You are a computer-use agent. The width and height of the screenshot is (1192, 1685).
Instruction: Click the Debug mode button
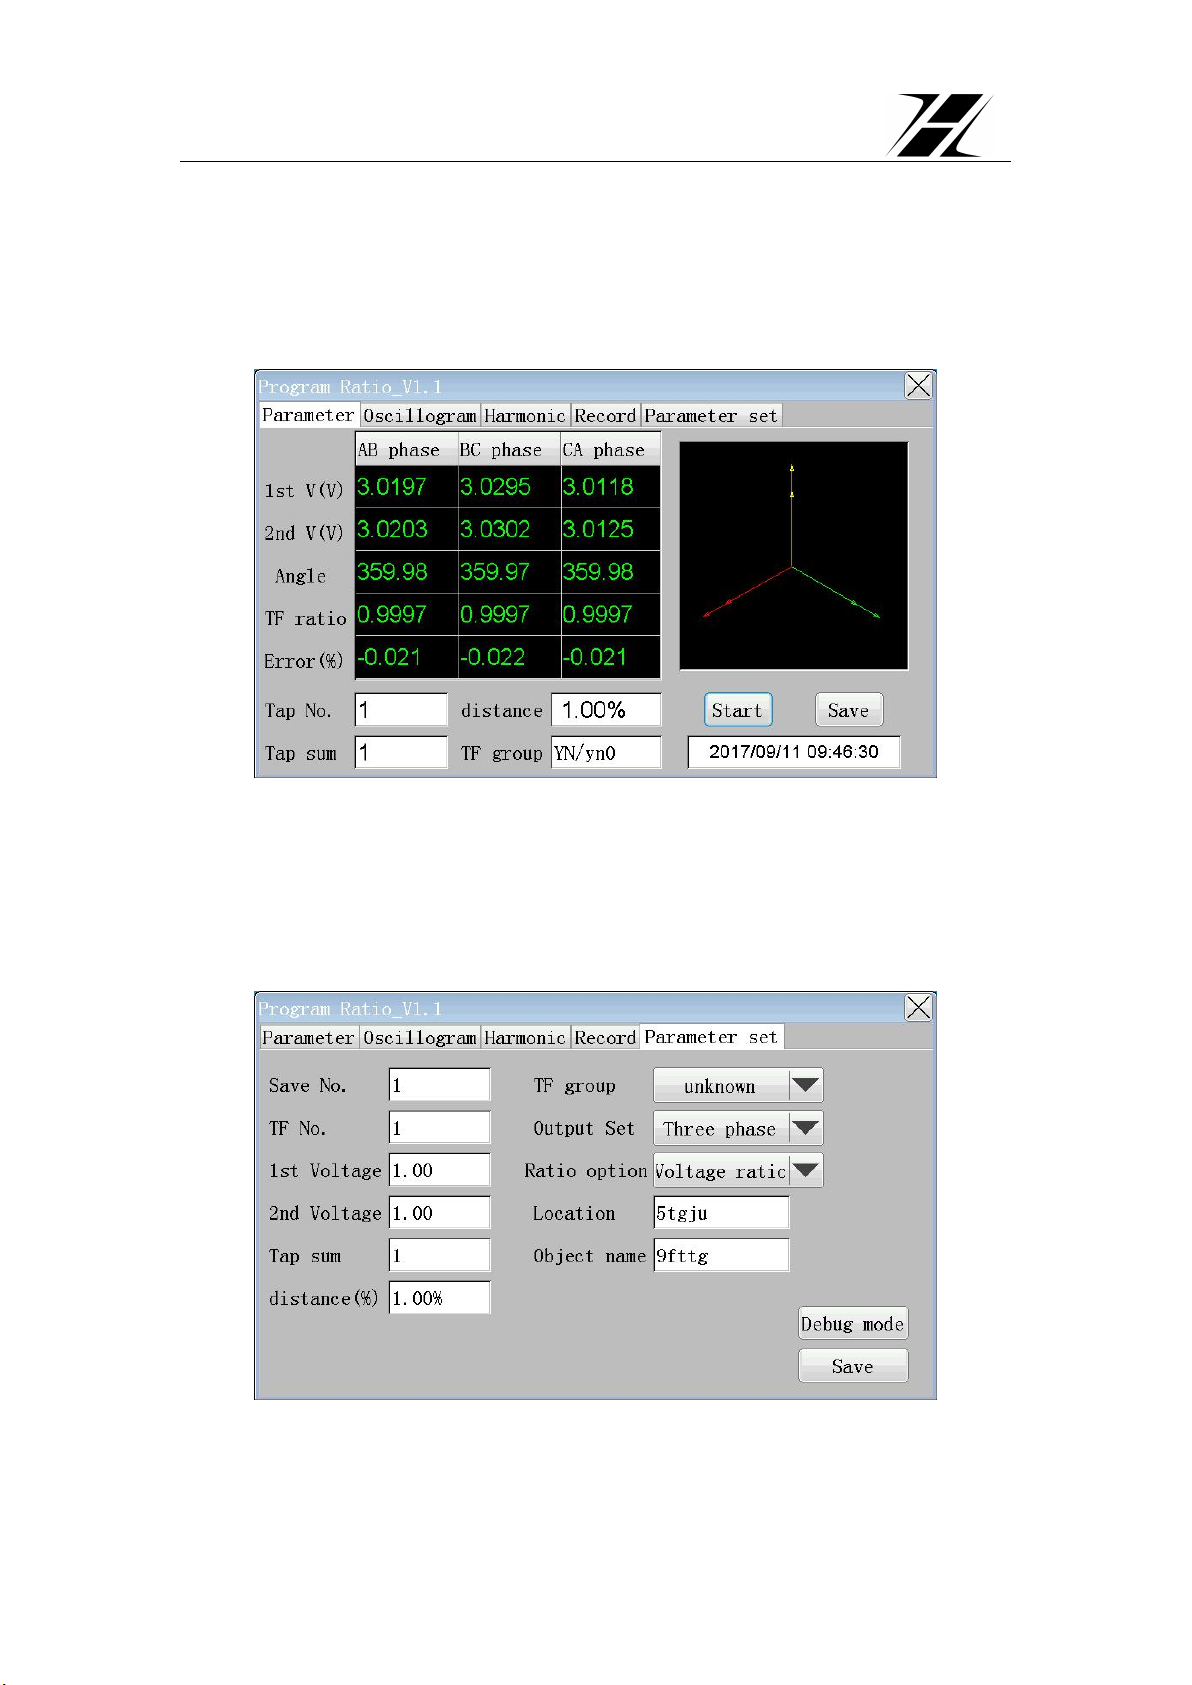point(853,1324)
